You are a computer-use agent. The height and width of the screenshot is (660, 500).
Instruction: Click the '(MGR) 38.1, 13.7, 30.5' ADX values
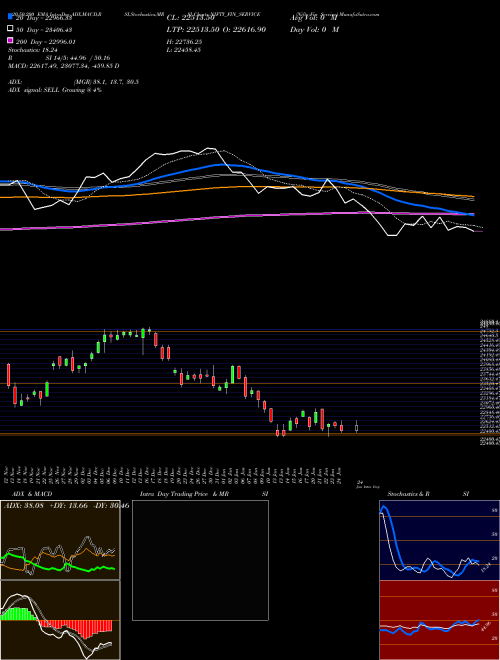click(106, 82)
